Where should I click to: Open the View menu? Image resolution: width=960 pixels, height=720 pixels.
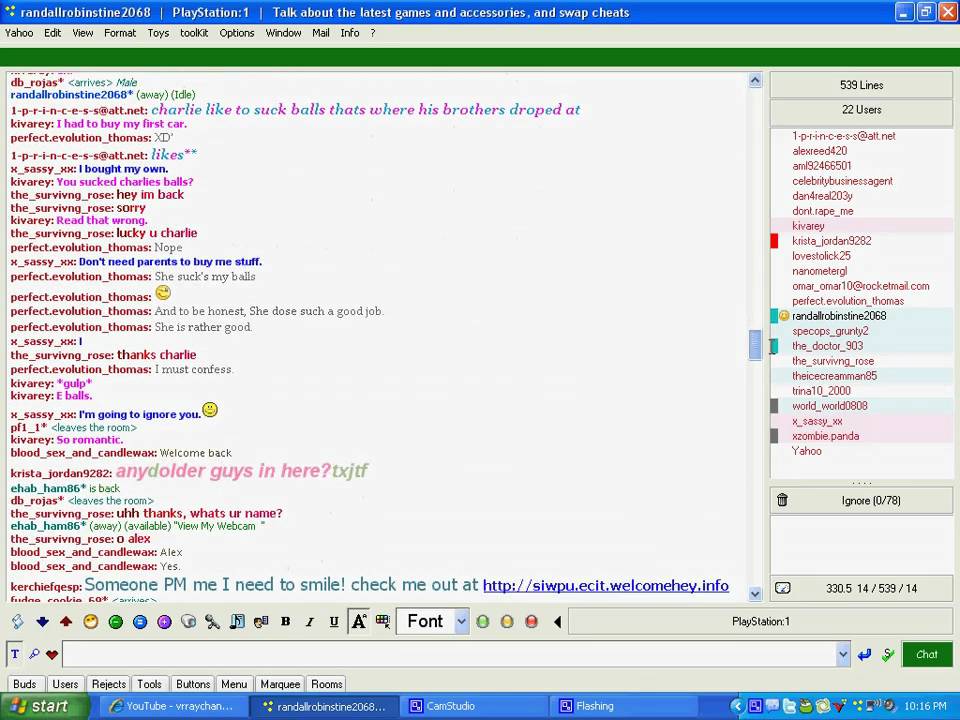coord(83,33)
